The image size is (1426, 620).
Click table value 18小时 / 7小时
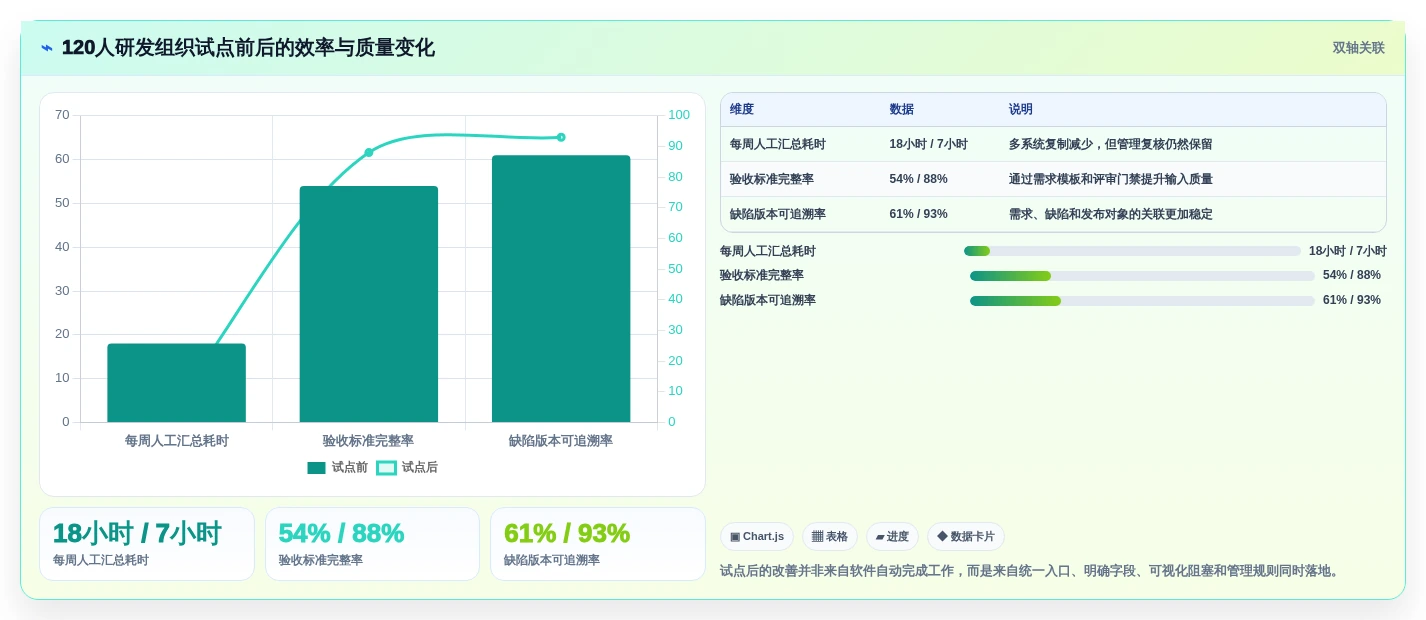tap(928, 144)
